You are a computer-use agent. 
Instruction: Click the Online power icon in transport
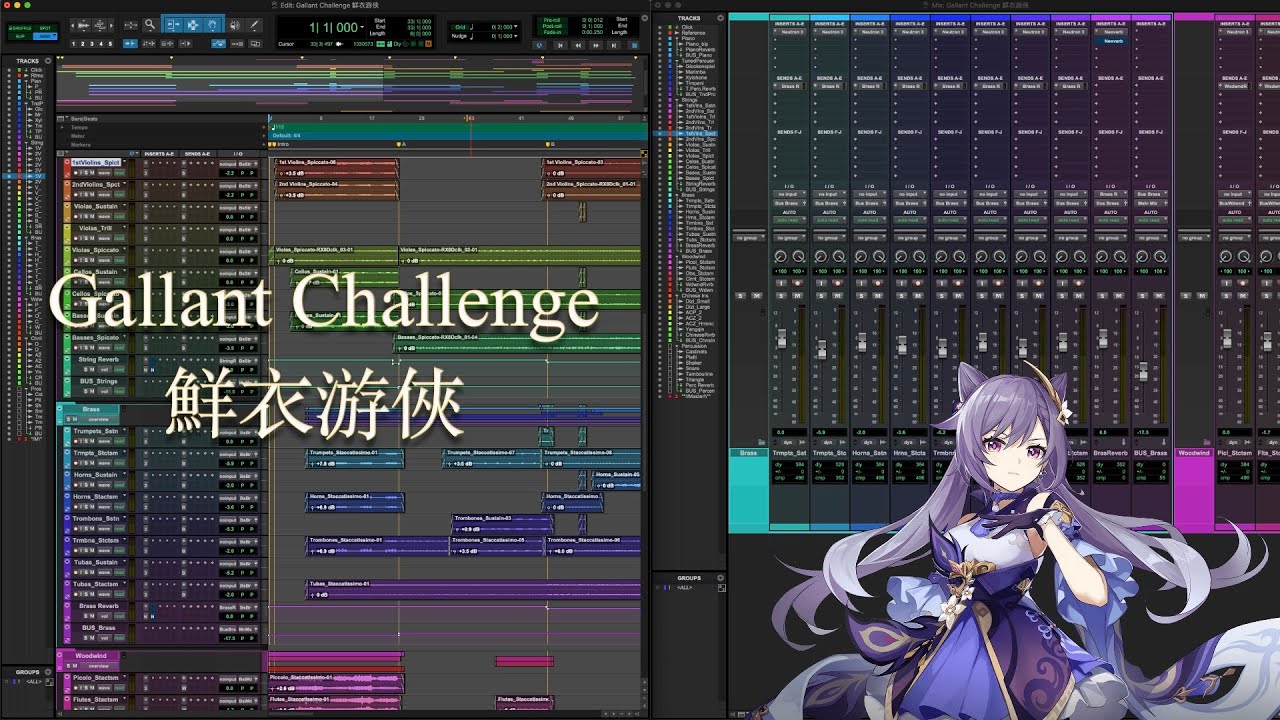pos(540,45)
